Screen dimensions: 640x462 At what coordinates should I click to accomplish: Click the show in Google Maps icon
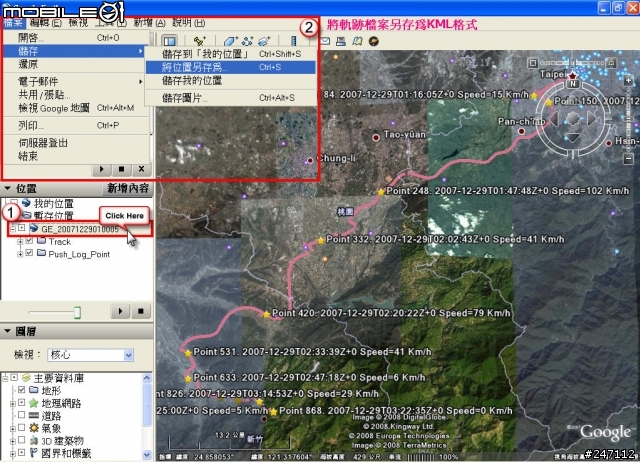click(x=357, y=41)
